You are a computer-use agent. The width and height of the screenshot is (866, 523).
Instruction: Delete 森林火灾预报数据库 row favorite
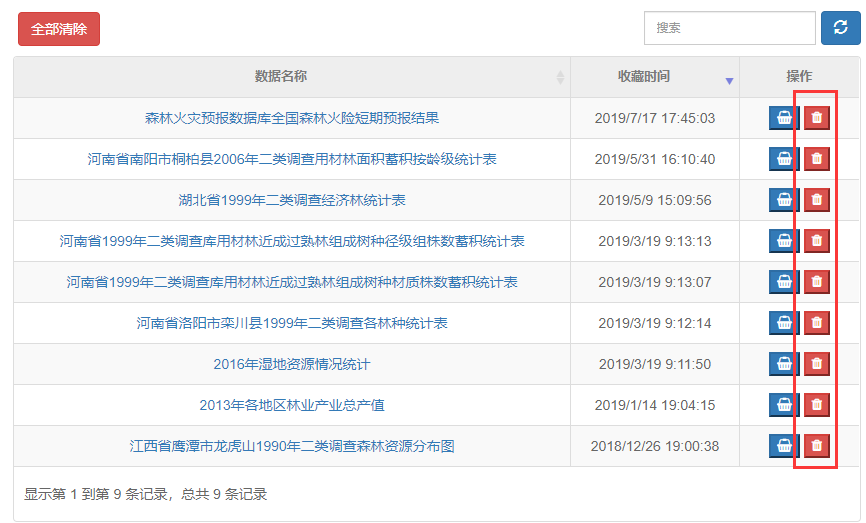[817, 118]
